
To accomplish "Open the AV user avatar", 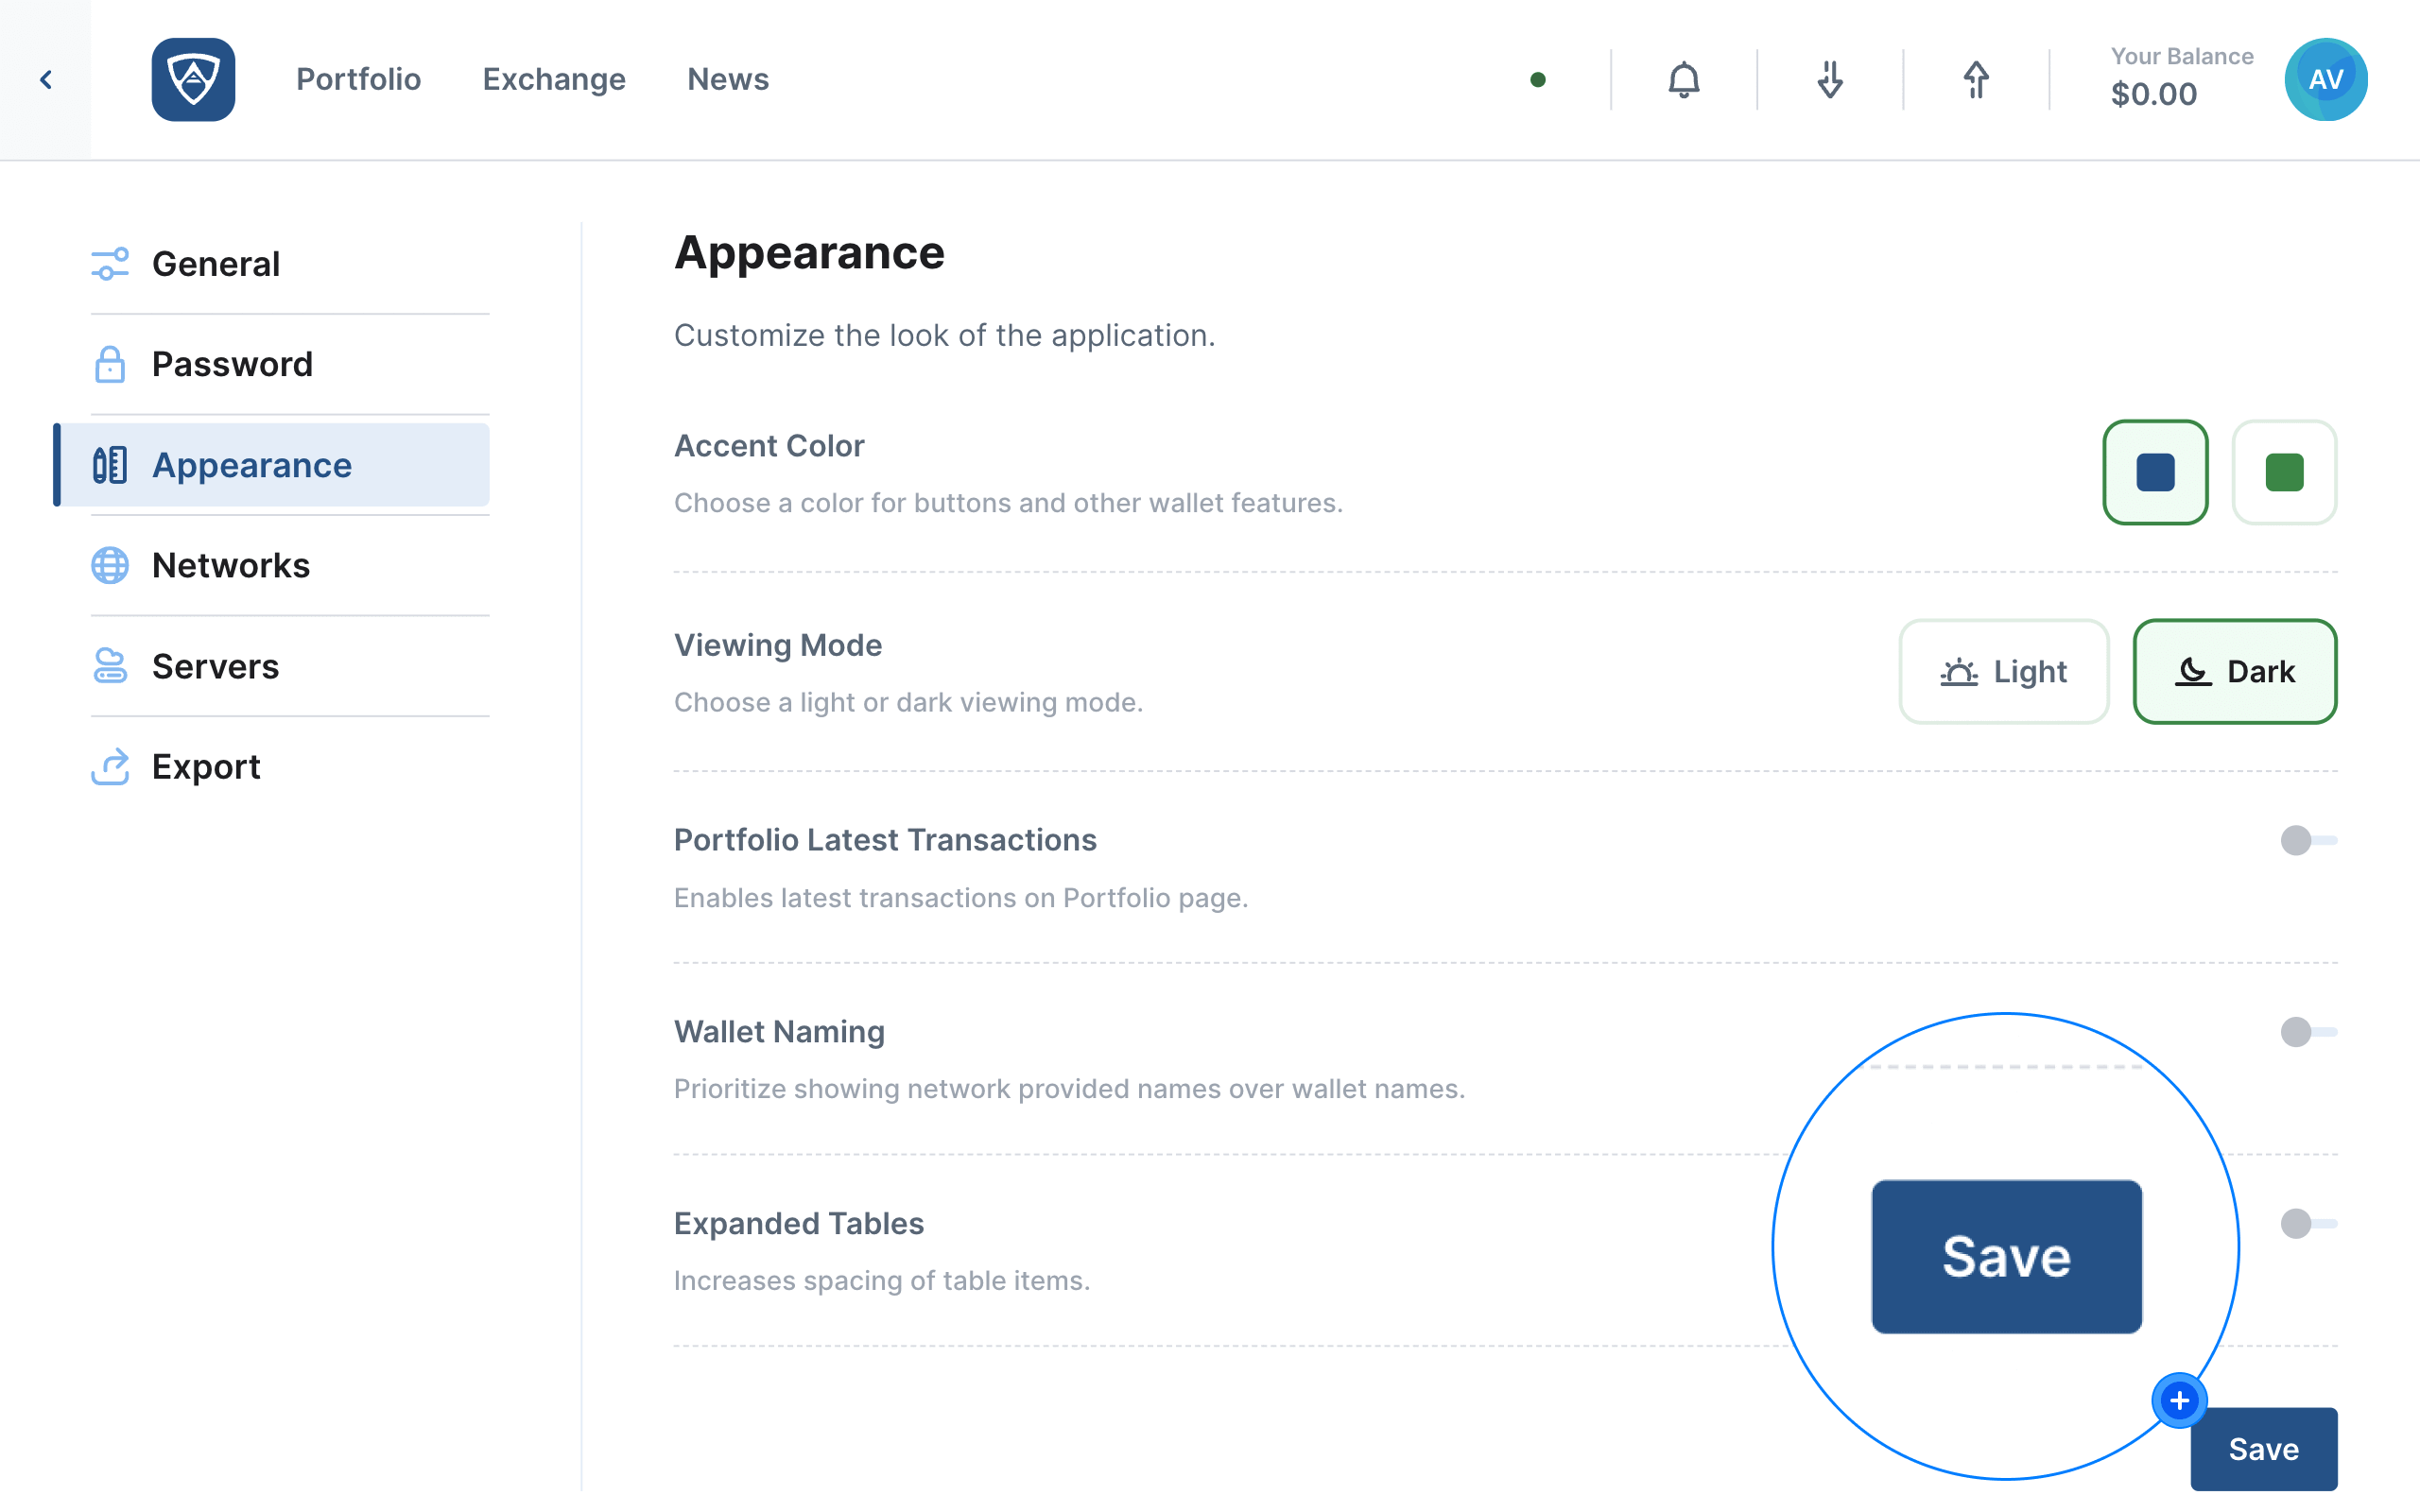I will 2326,80.
